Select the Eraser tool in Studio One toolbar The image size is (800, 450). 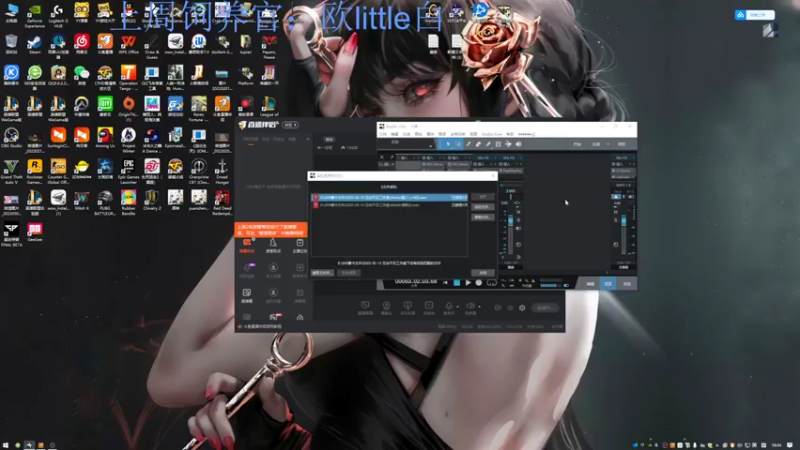478,144
